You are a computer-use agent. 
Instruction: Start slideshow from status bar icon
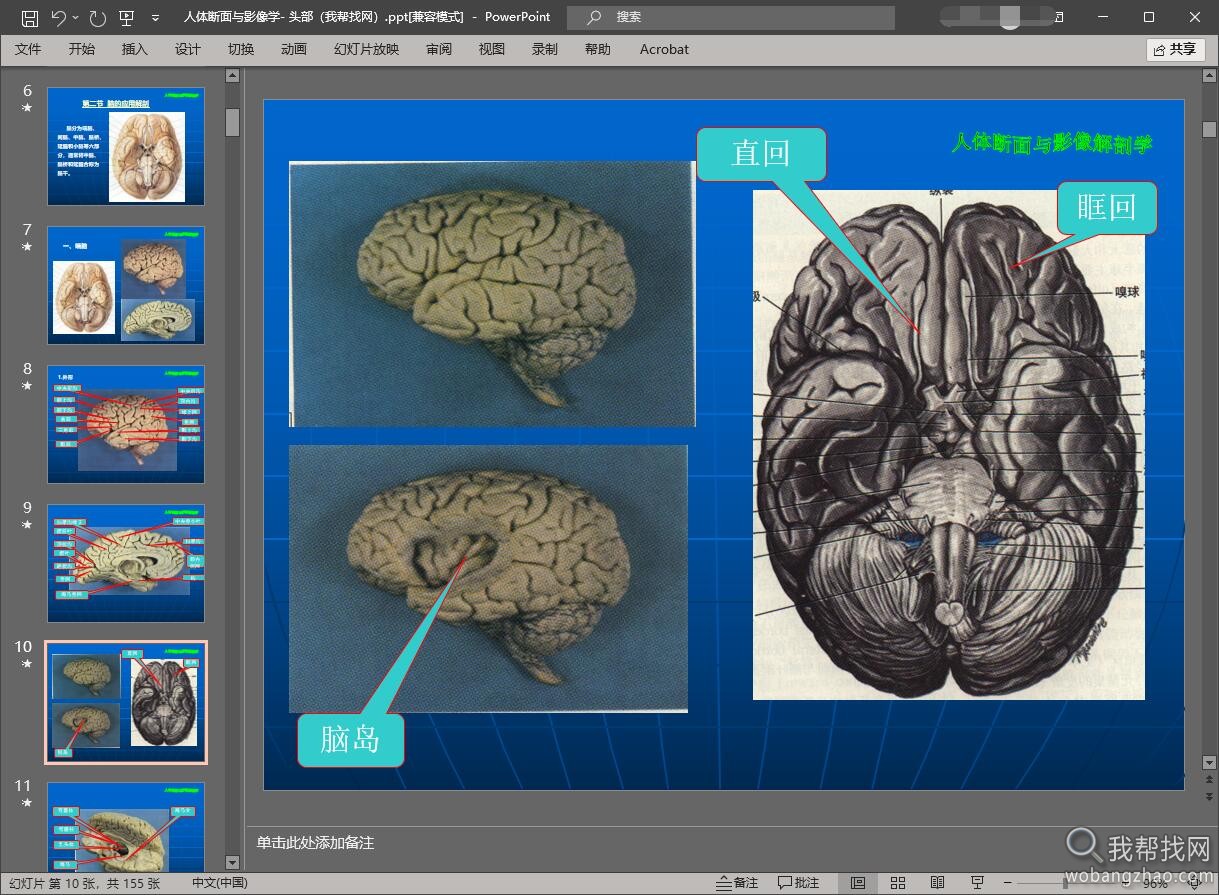977,884
